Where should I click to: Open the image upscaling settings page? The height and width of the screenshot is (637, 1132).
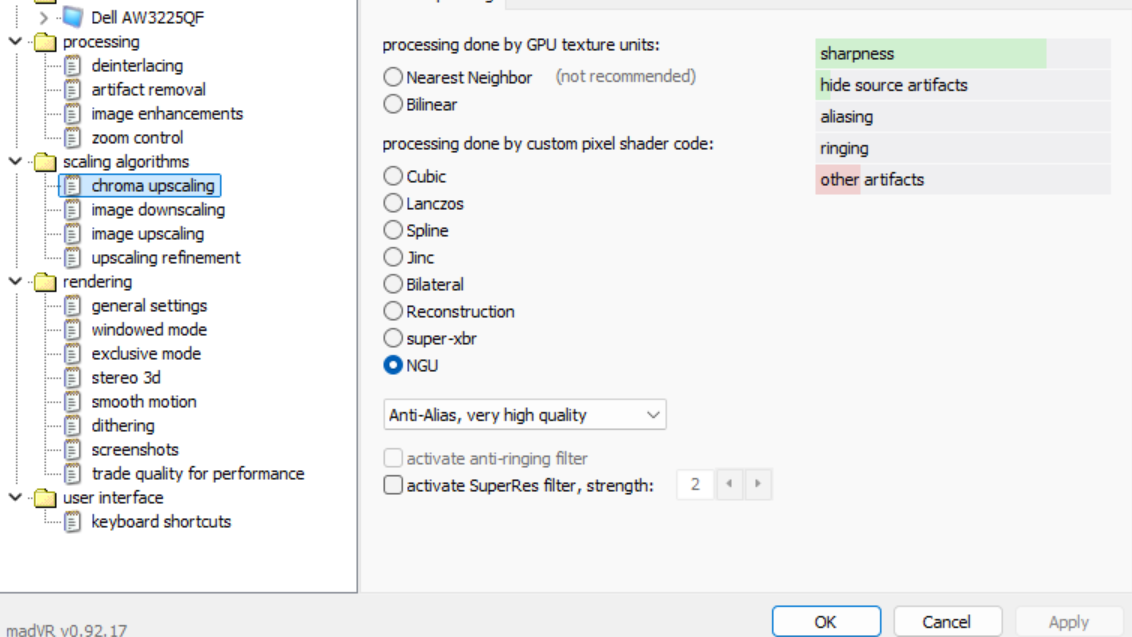point(147,234)
